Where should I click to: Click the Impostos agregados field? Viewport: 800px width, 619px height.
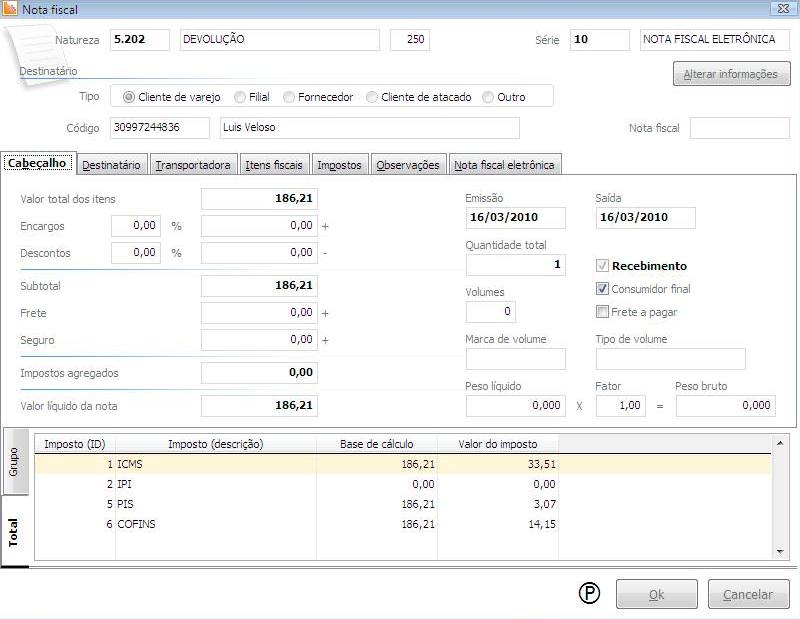click(259, 373)
